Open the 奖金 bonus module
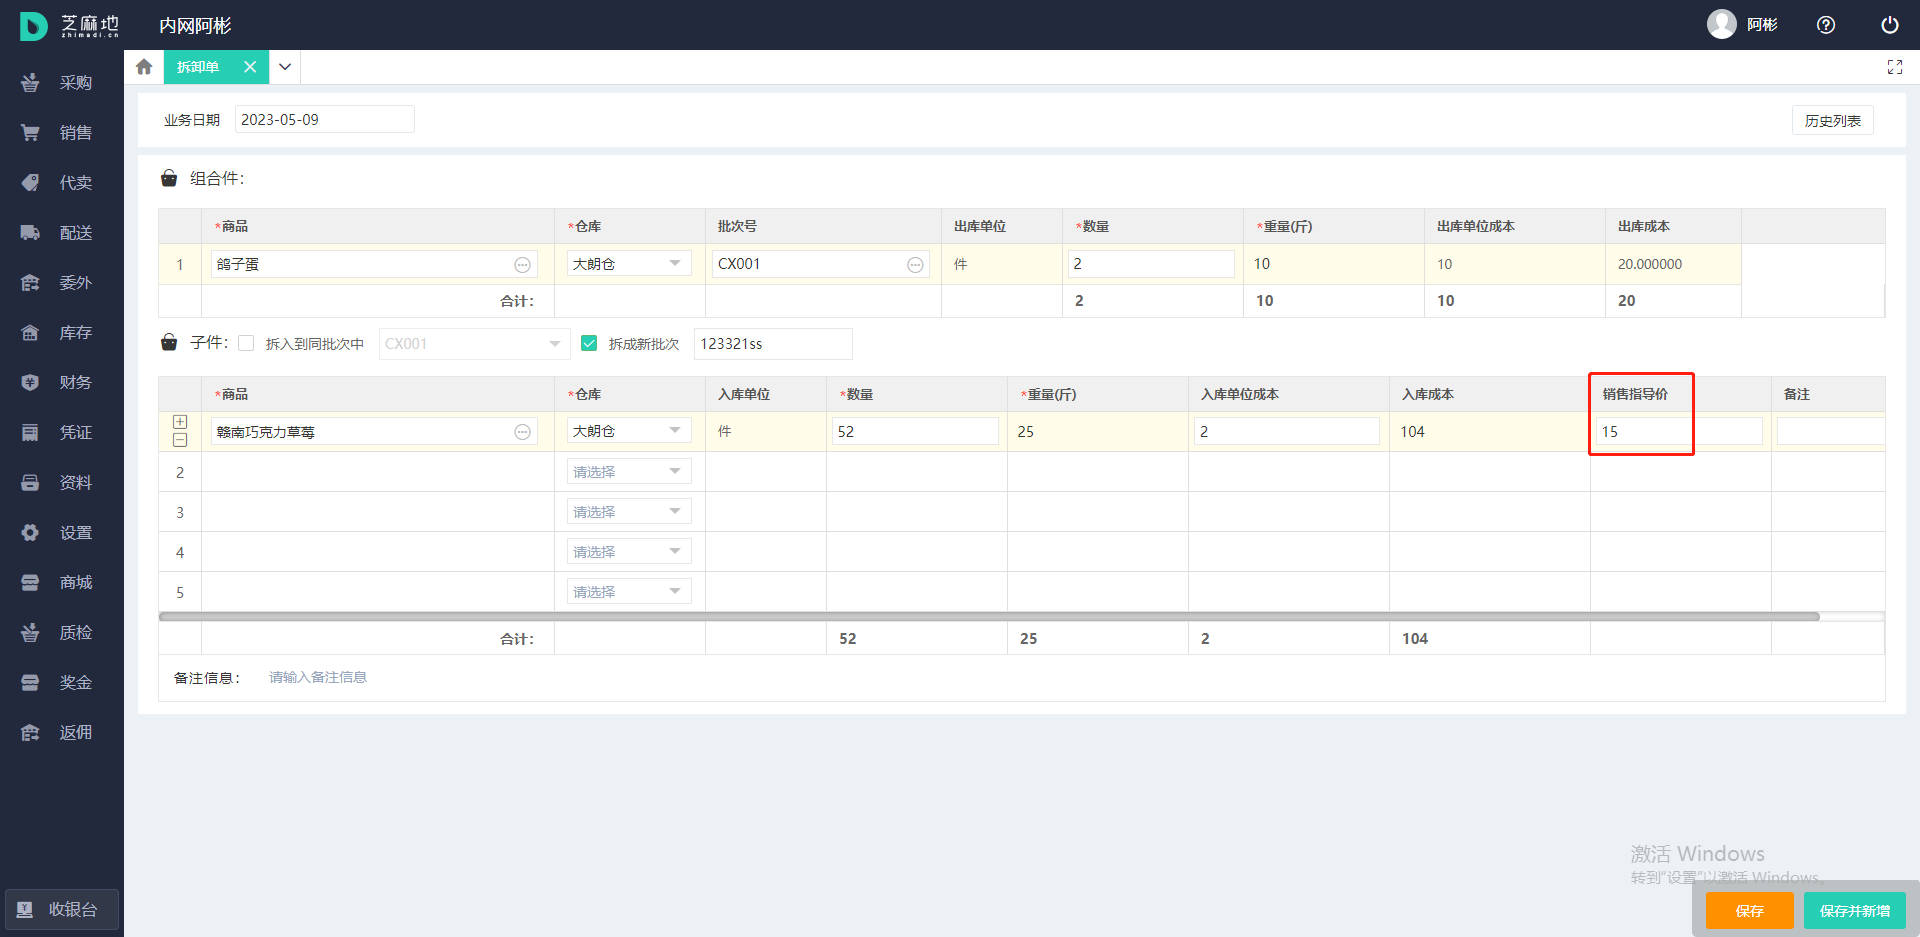The image size is (1920, 937). [x=60, y=683]
